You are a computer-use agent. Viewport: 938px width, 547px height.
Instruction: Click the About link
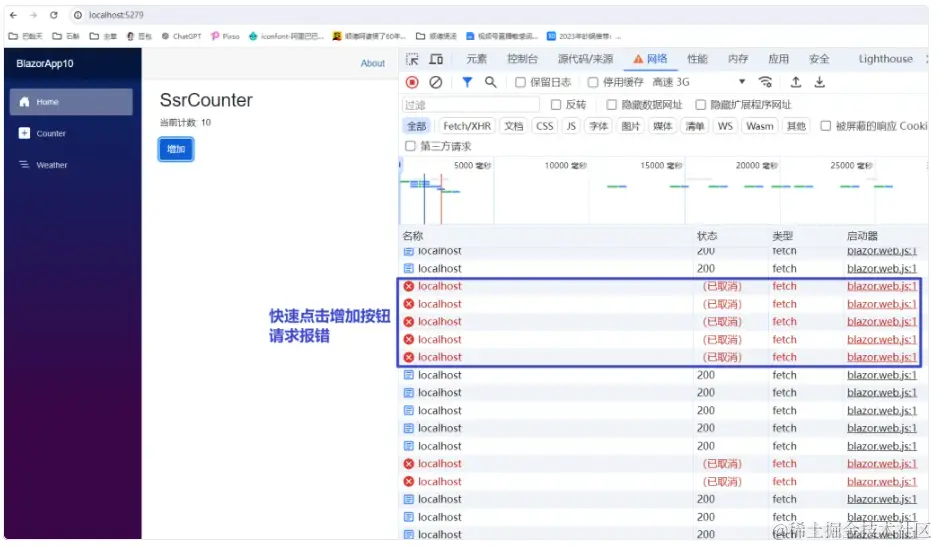(x=373, y=63)
